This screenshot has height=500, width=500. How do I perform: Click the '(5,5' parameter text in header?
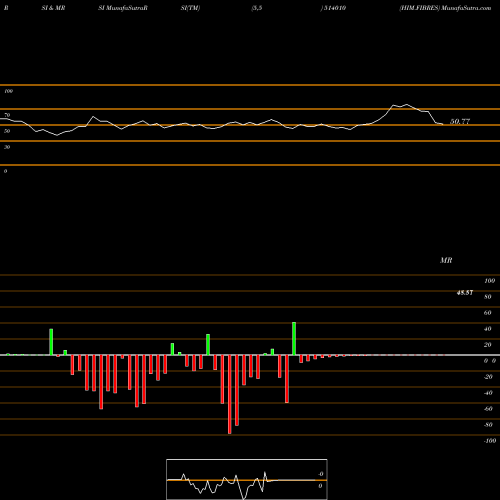[x=257, y=8]
